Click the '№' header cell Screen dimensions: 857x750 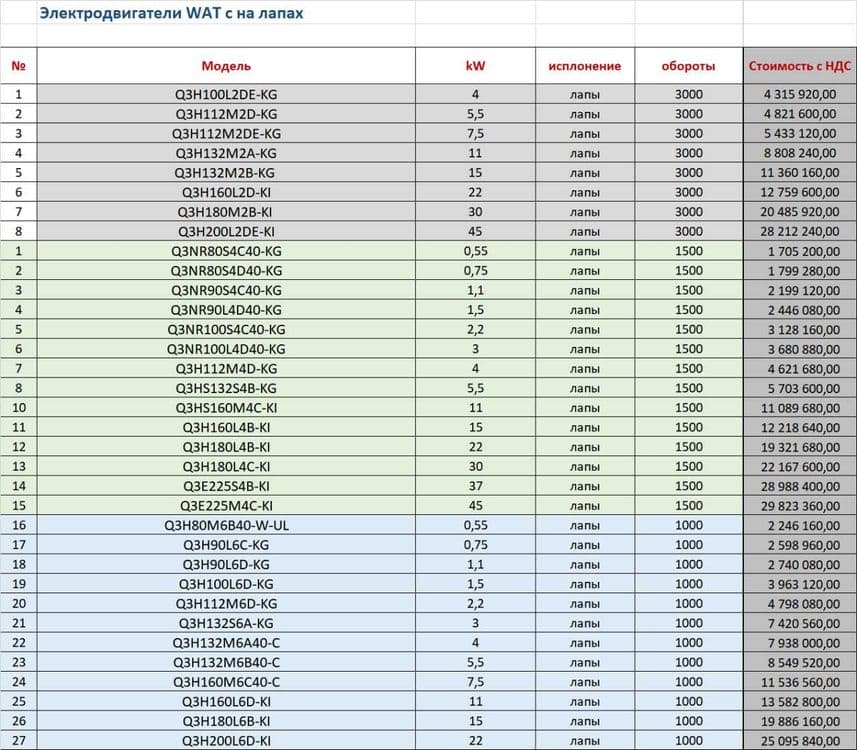[x=19, y=66]
